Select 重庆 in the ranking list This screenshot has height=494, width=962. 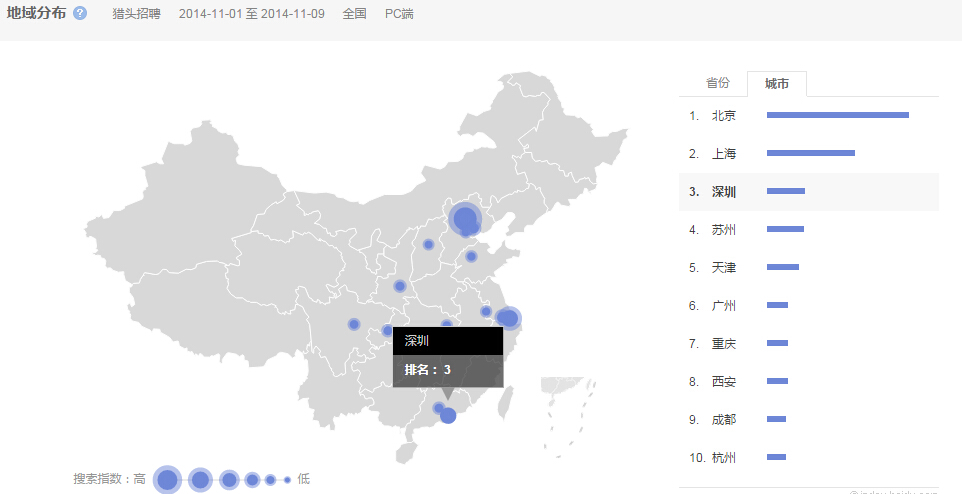724,344
